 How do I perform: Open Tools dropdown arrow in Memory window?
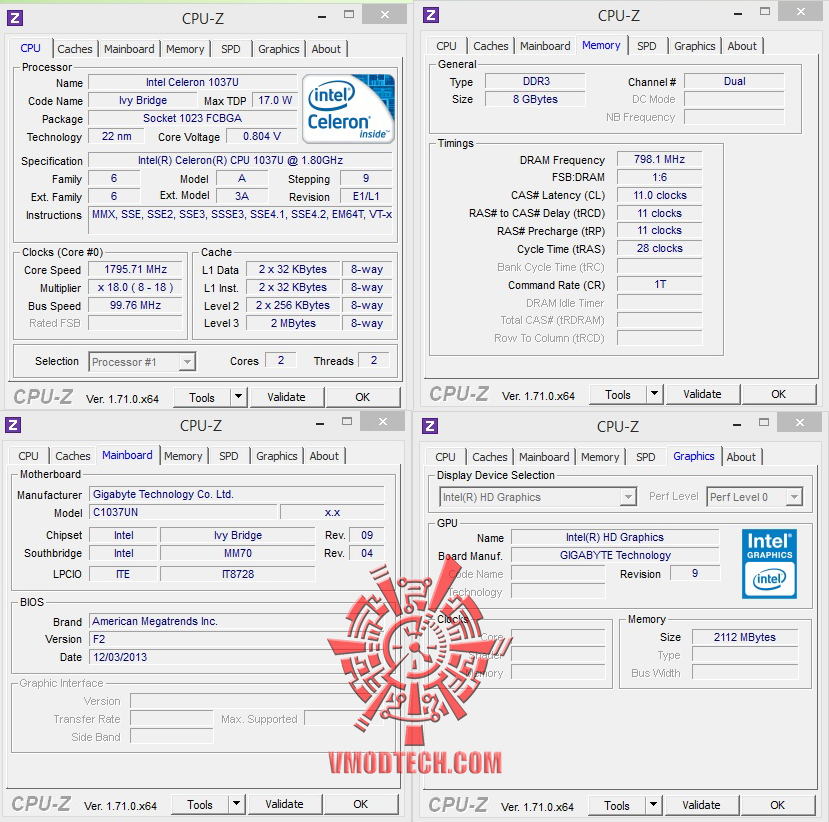coord(655,394)
